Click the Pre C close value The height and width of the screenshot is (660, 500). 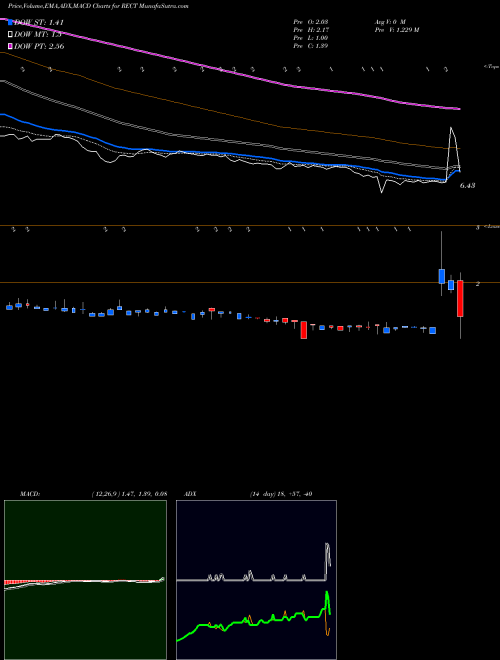[311, 46]
